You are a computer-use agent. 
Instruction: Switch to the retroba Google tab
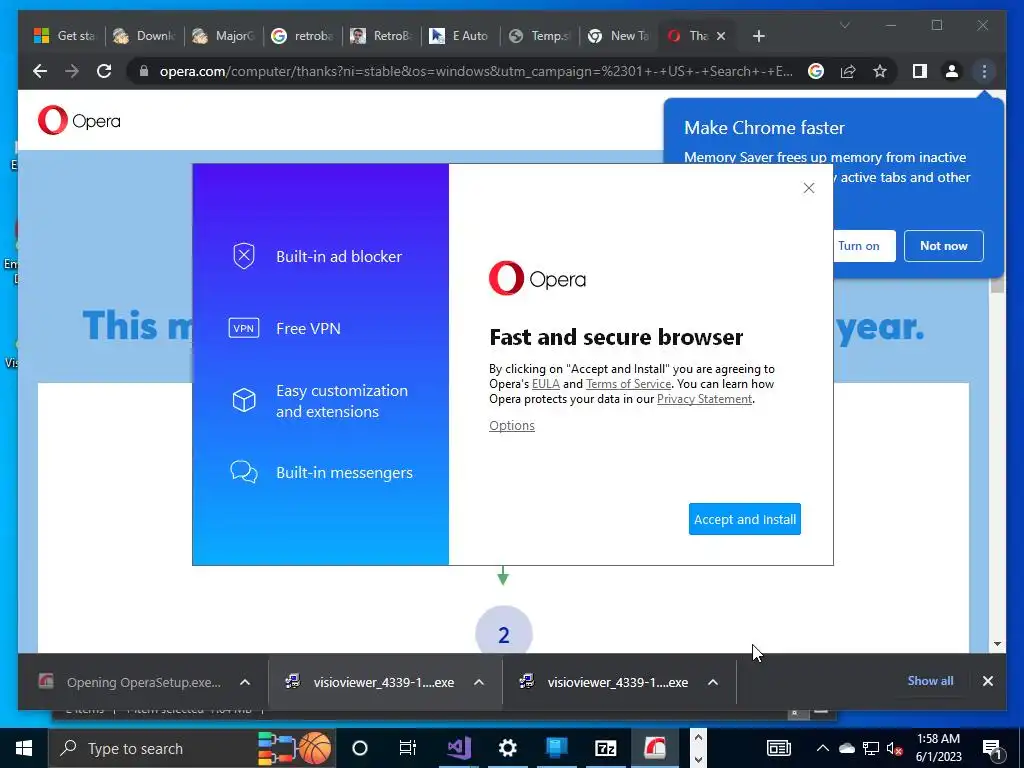click(x=302, y=36)
